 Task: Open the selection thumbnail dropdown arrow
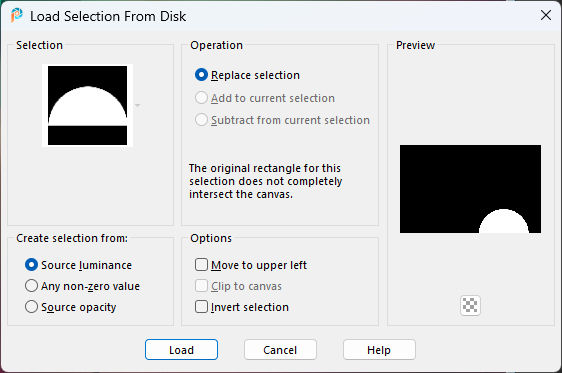pyautogui.click(x=137, y=105)
